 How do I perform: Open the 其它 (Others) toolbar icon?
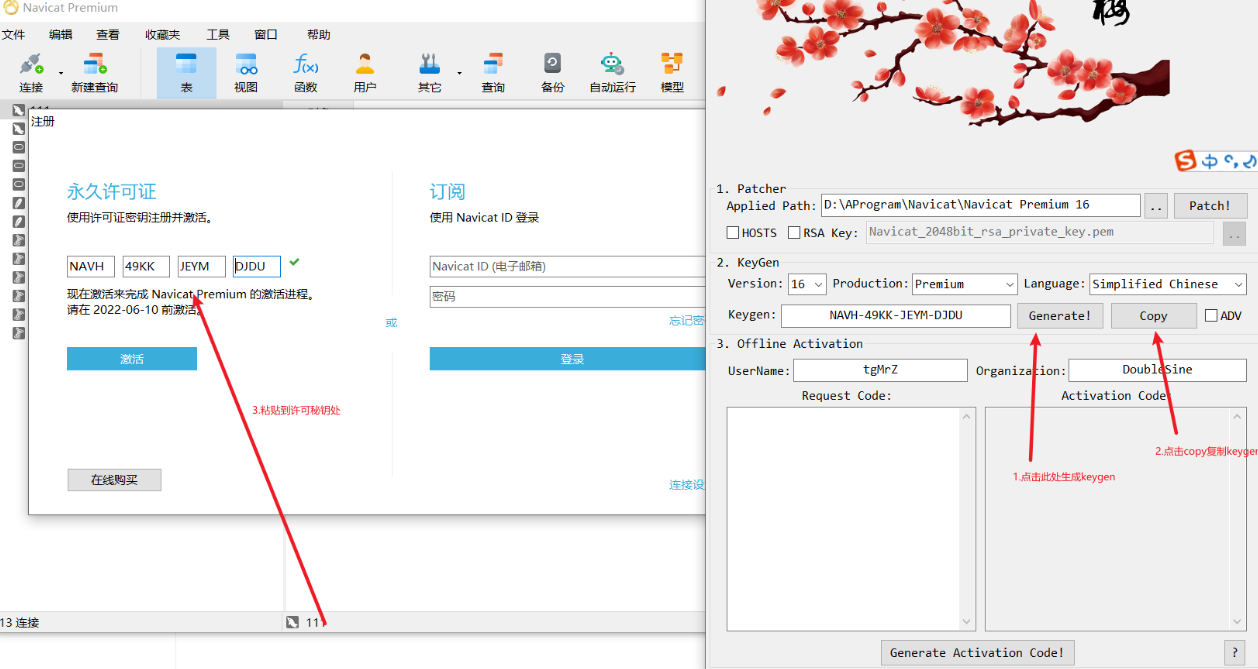pos(430,72)
